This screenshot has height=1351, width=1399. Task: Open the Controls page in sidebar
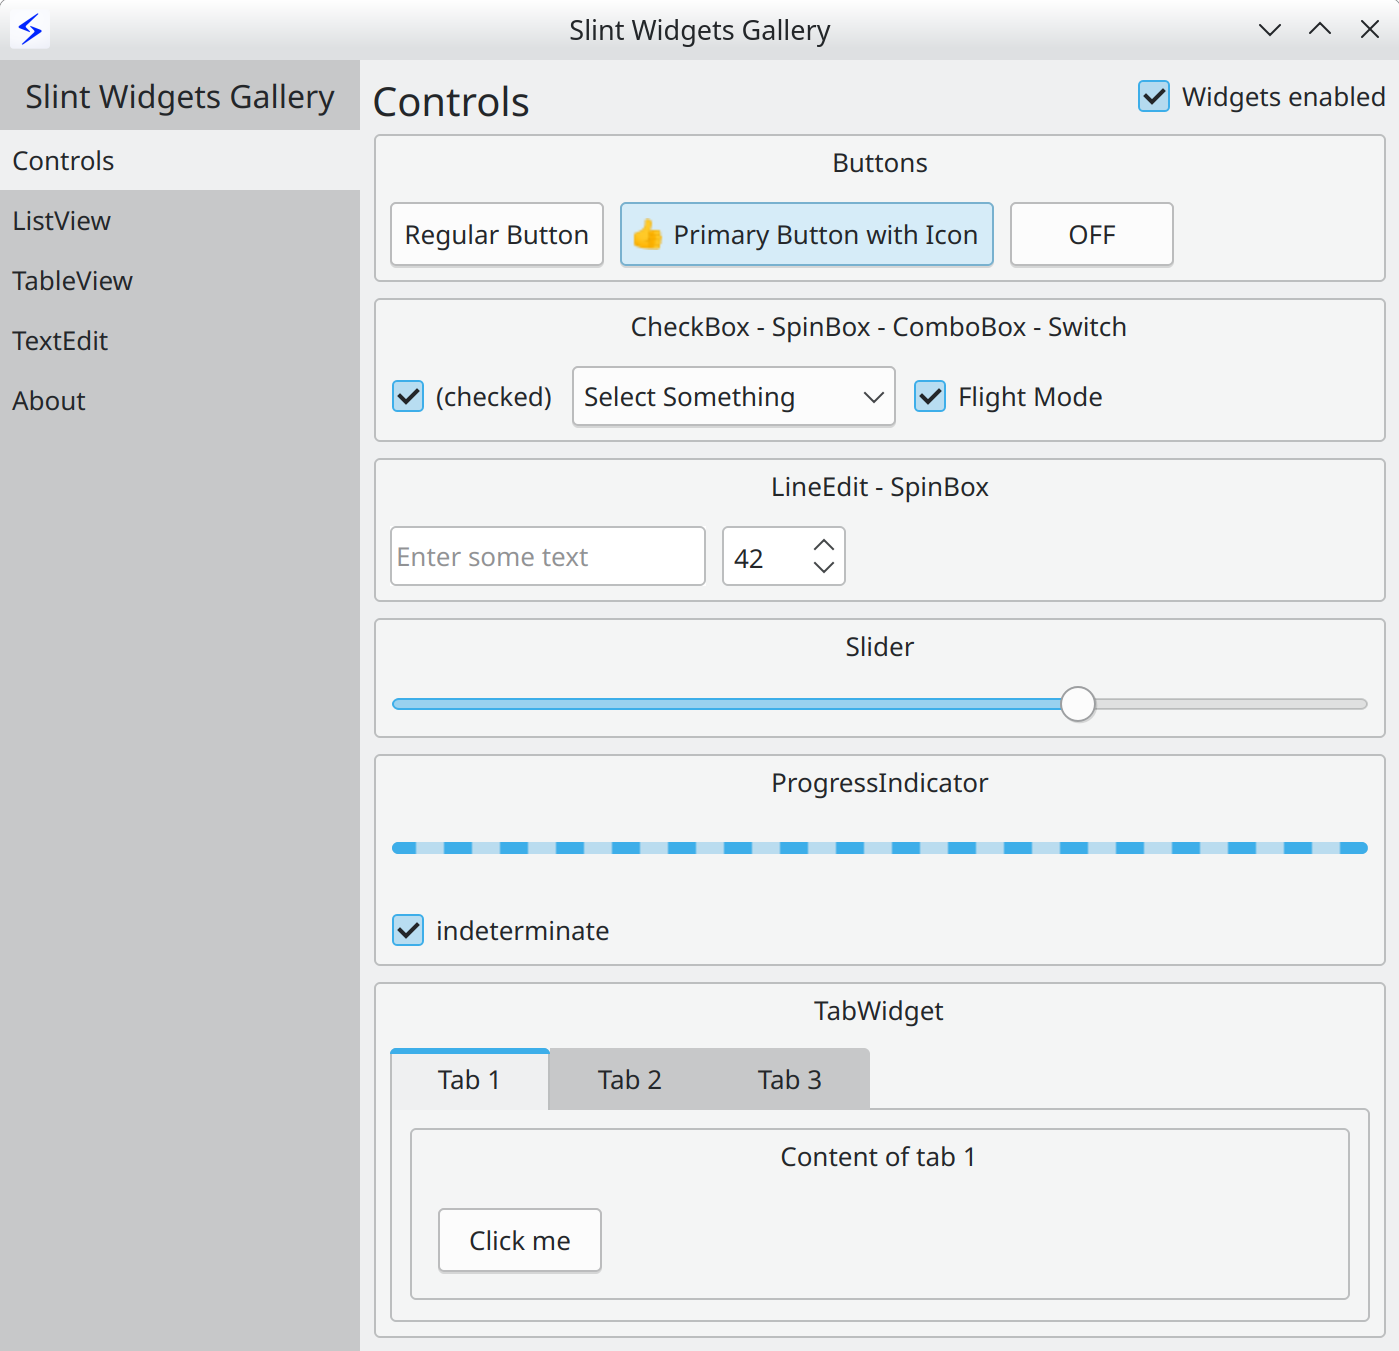[180, 160]
